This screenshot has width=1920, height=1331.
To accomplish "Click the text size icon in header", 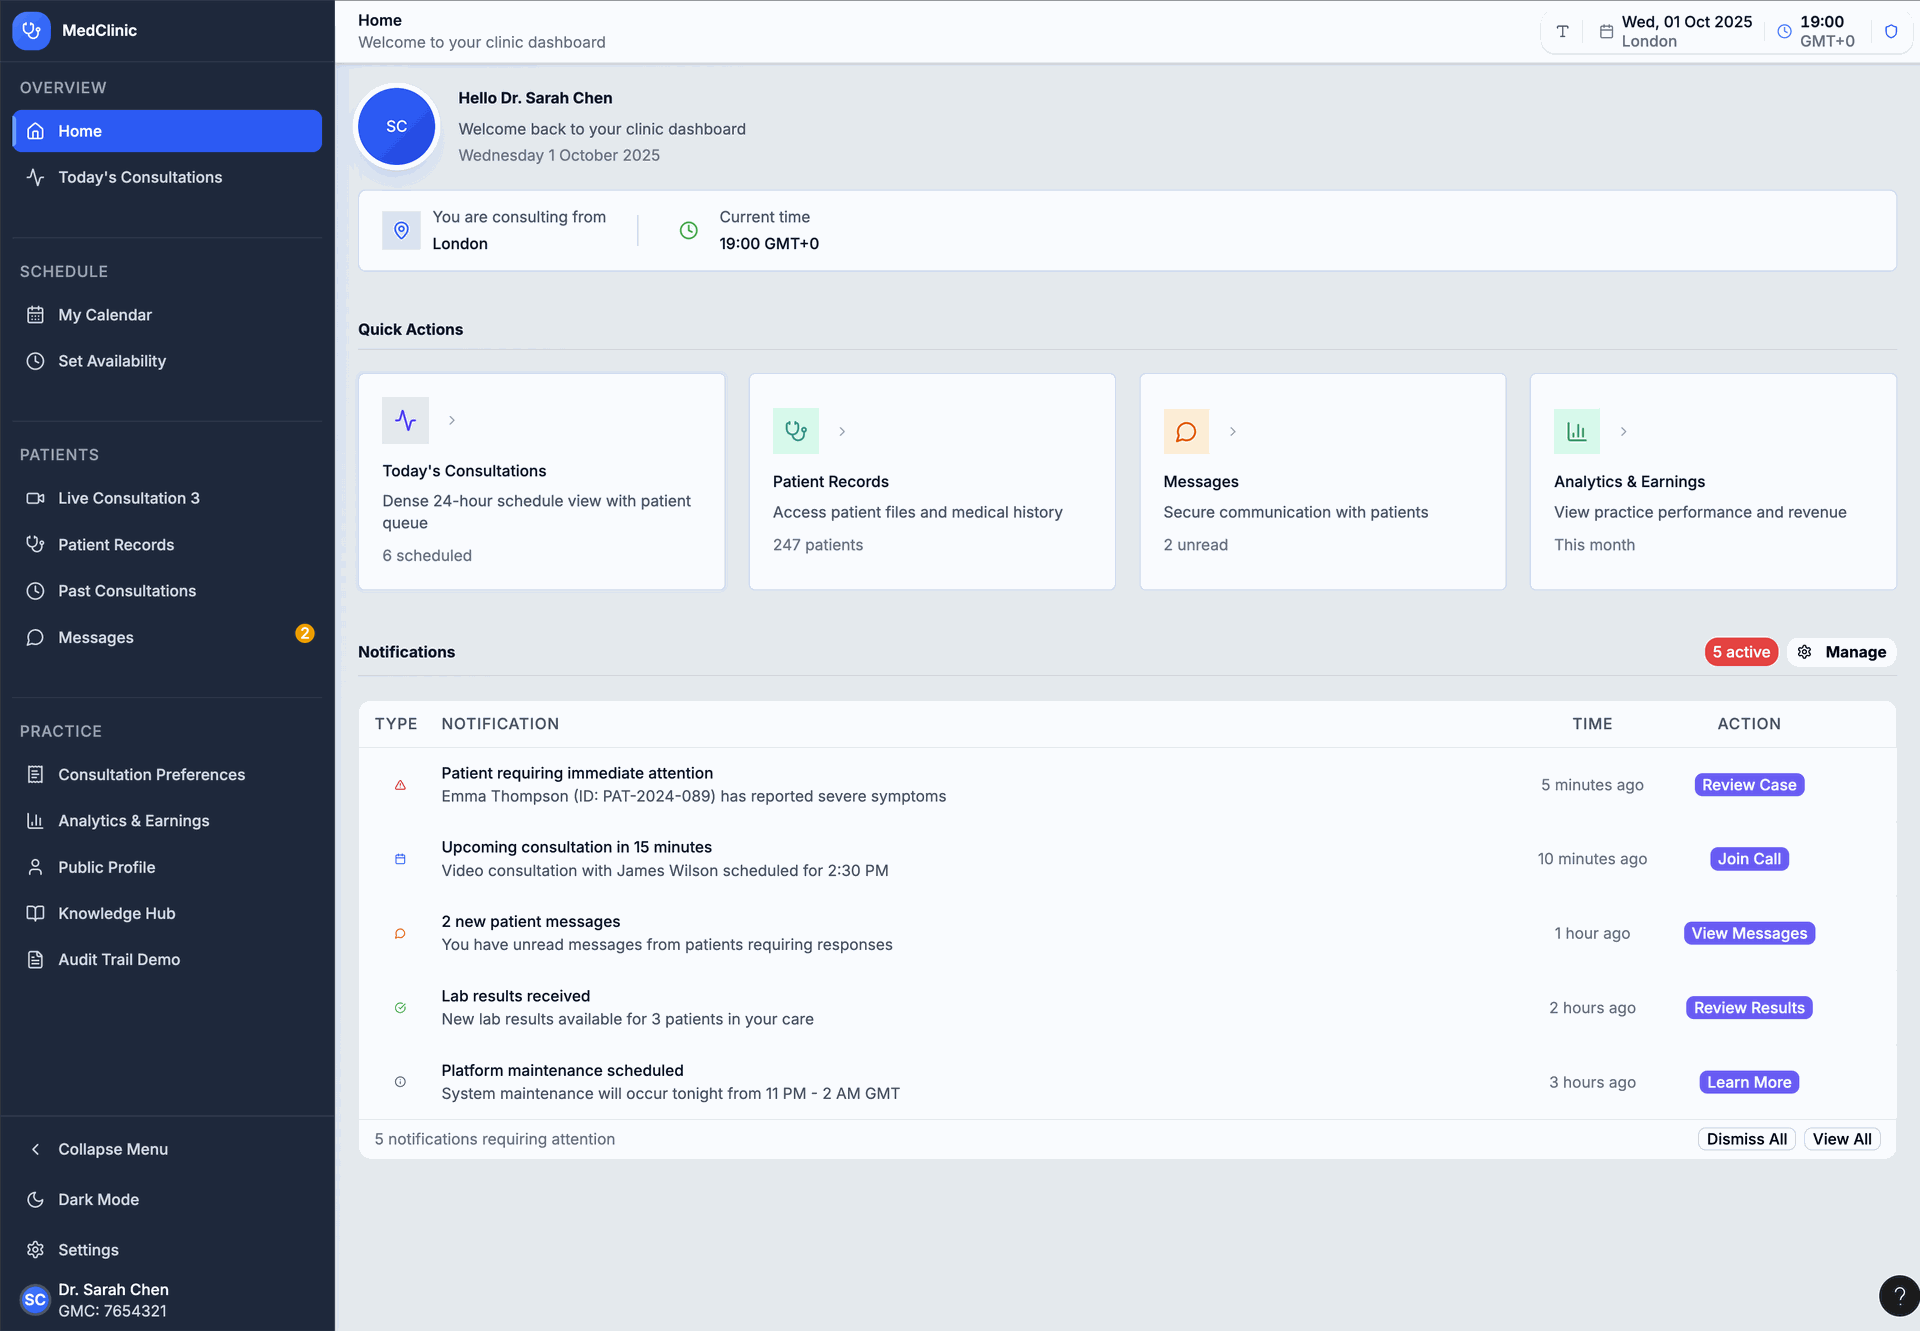I will click(1562, 31).
